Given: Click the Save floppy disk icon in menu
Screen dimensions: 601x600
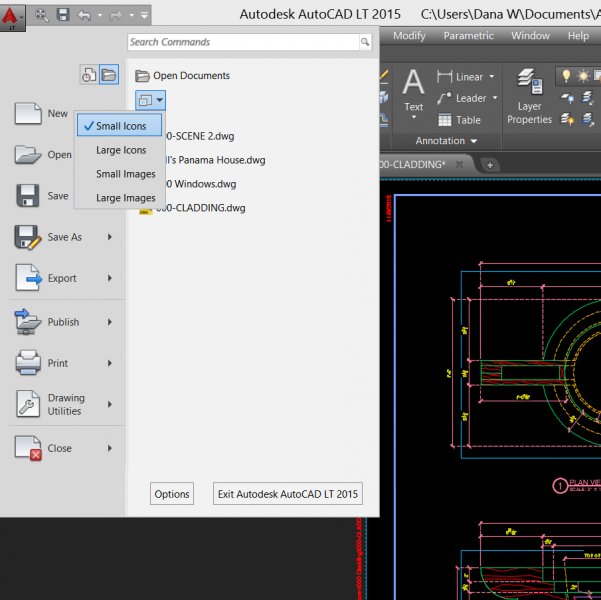Looking at the screenshot, I should click(28, 196).
